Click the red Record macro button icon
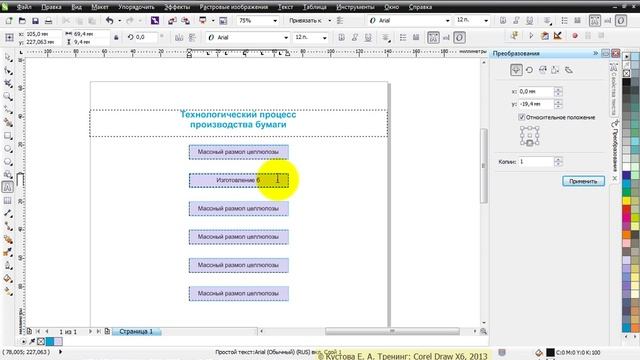 (575, 36)
